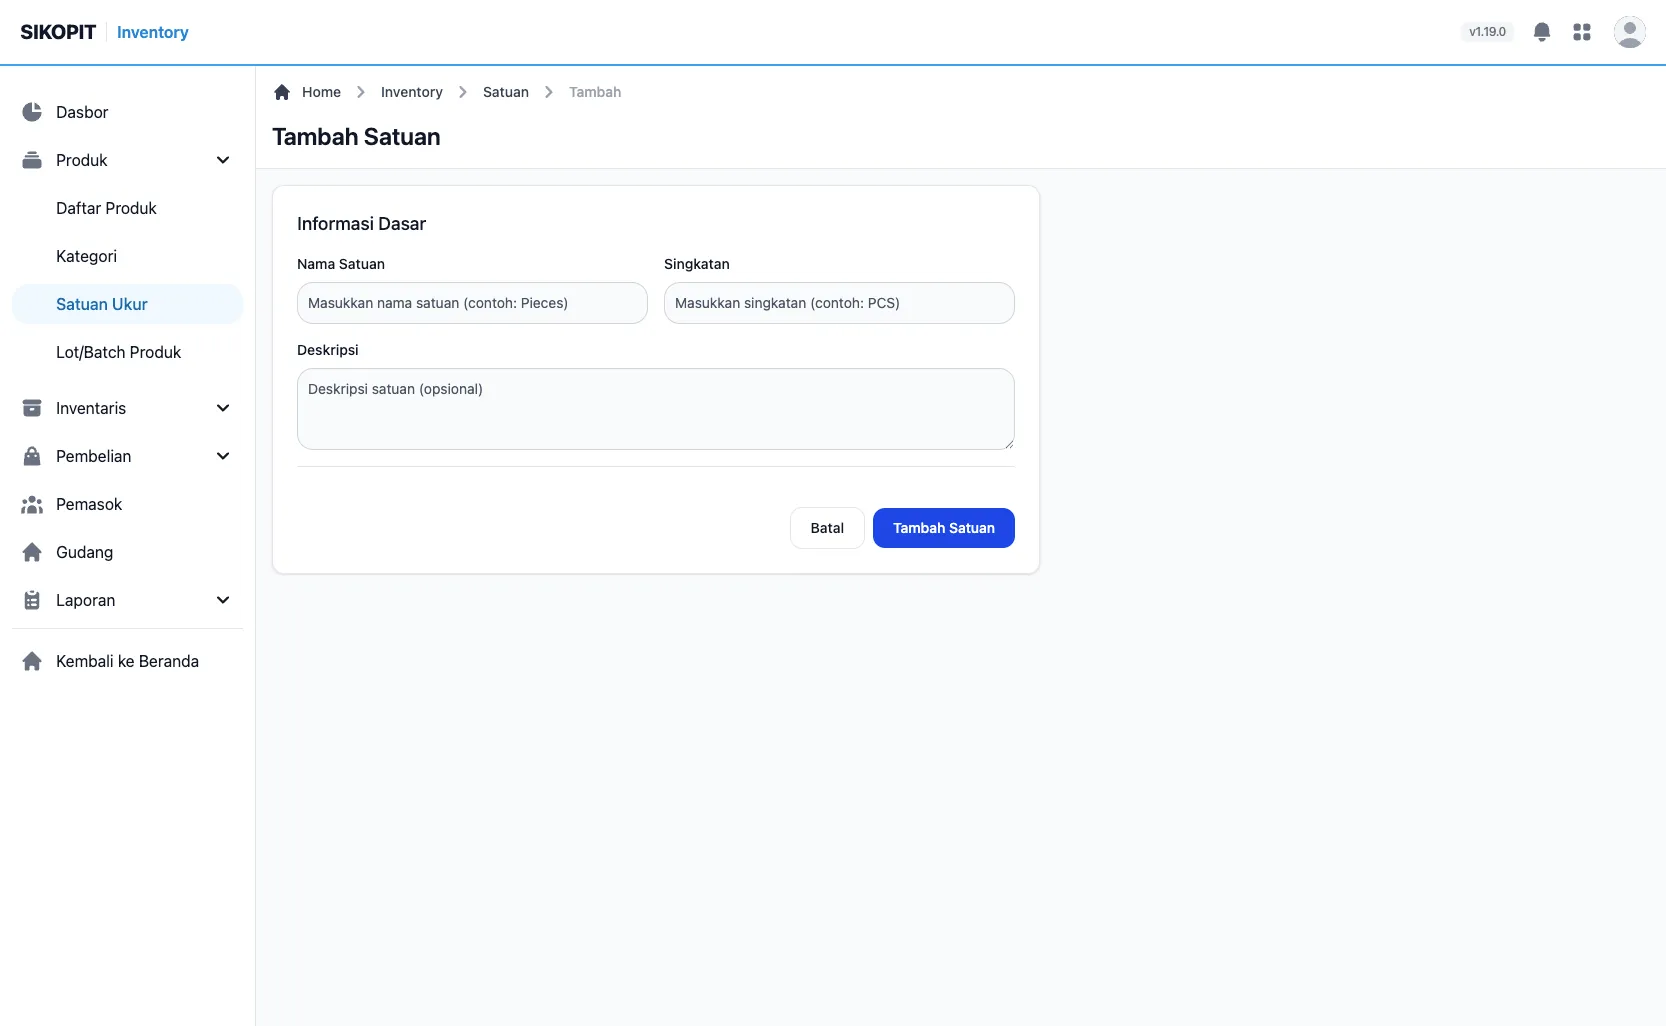Viewport: 1666px width, 1026px height.
Task: Collapse the Produk menu chevron
Action: 223,160
